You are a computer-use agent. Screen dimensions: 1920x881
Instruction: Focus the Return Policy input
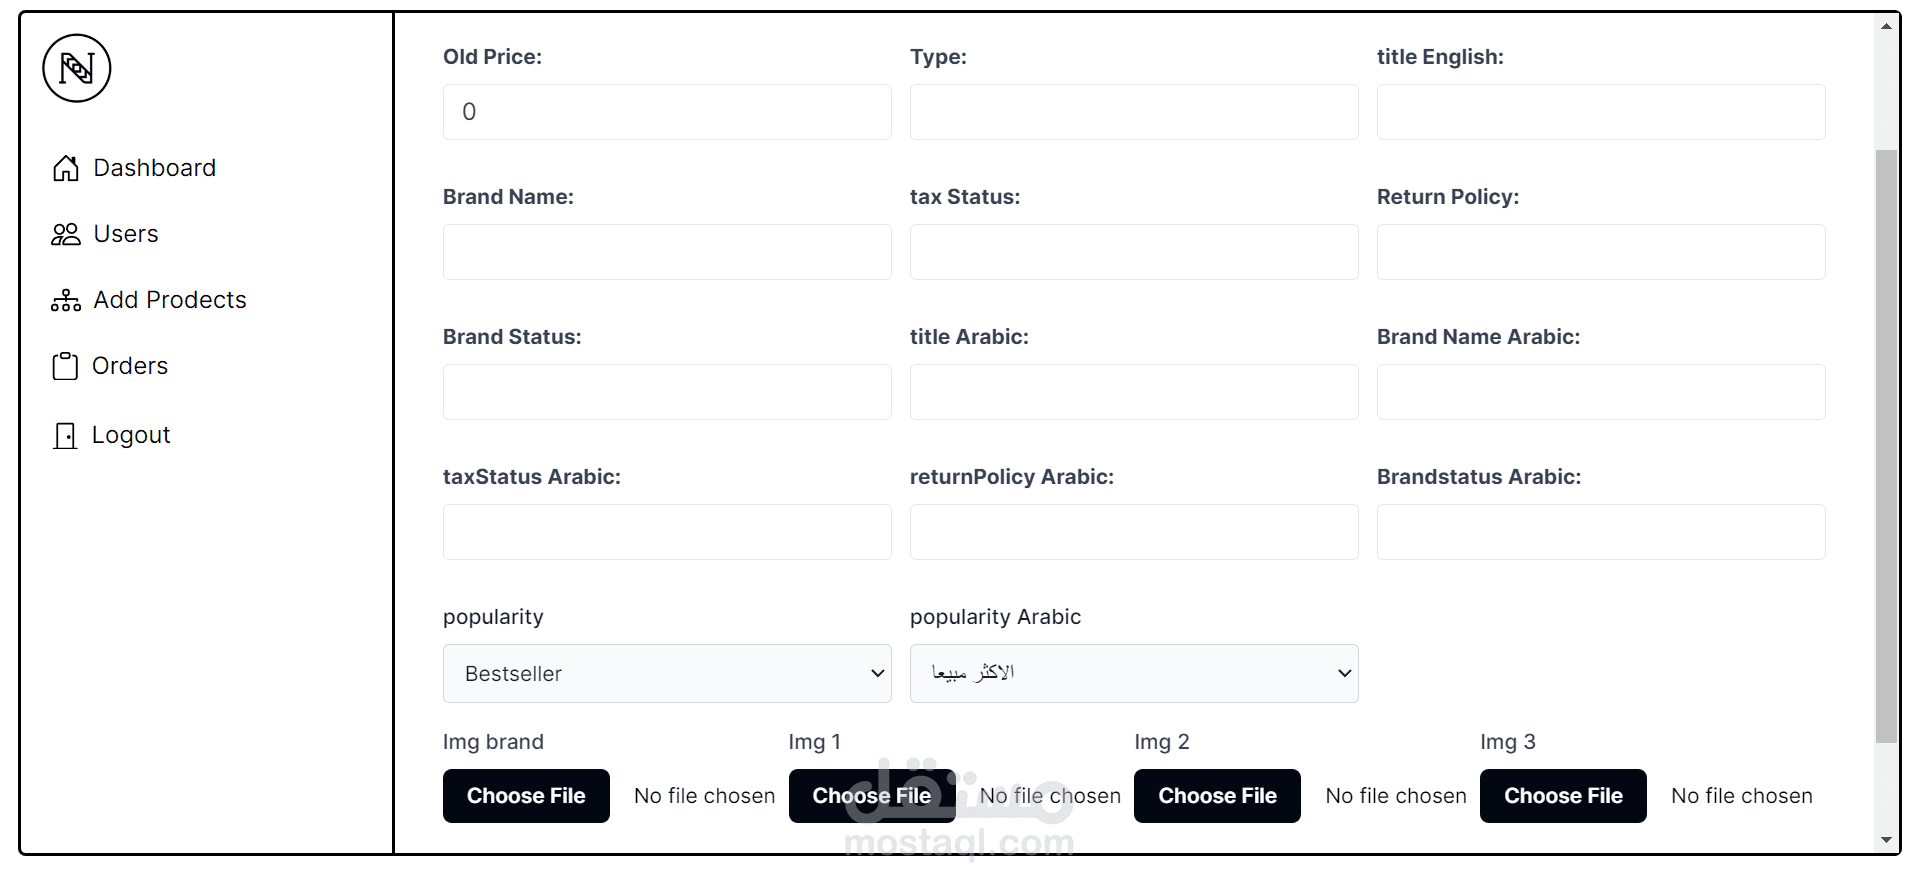point(1600,252)
